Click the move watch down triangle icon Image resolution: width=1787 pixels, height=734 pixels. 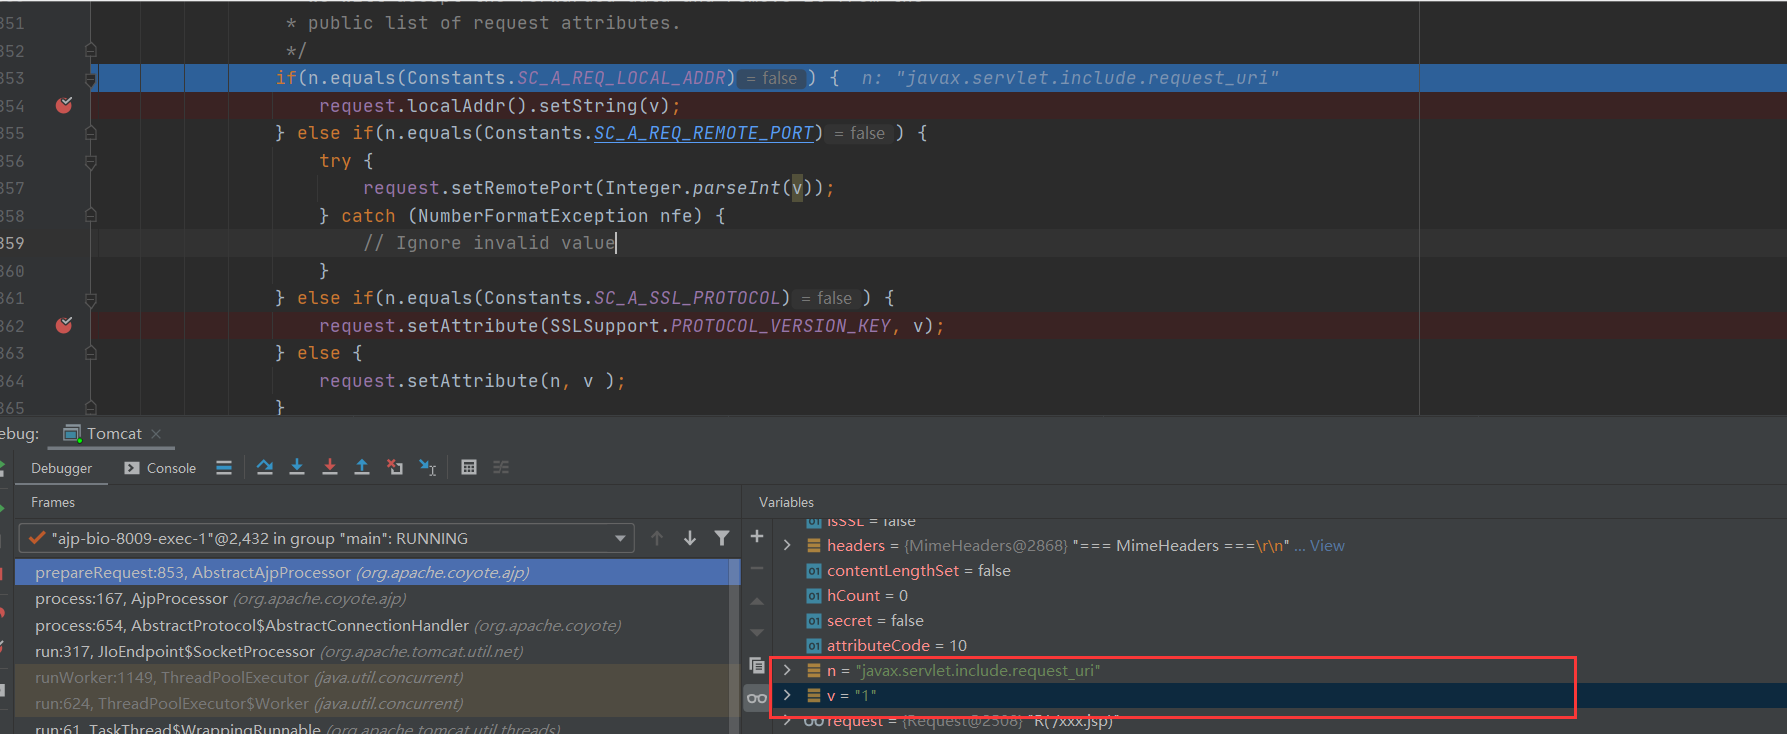click(x=757, y=633)
